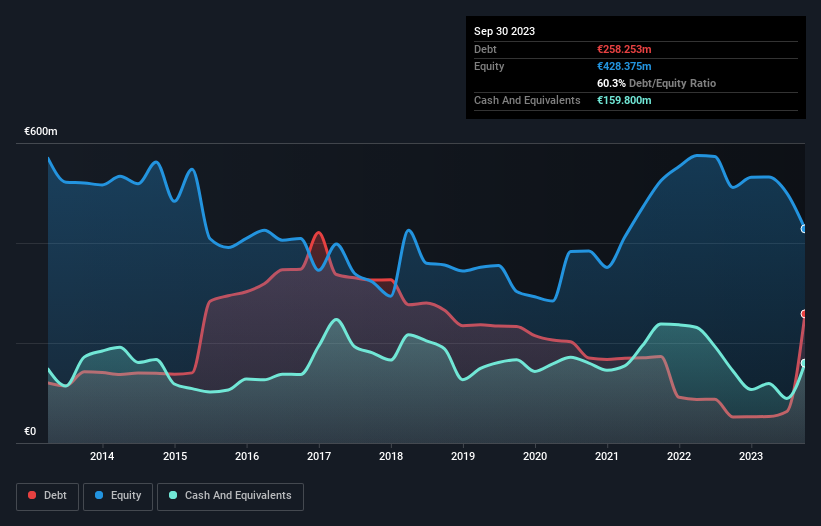This screenshot has height=526, width=821.
Task: Click the teal Cash legend dot
Action: [173, 495]
